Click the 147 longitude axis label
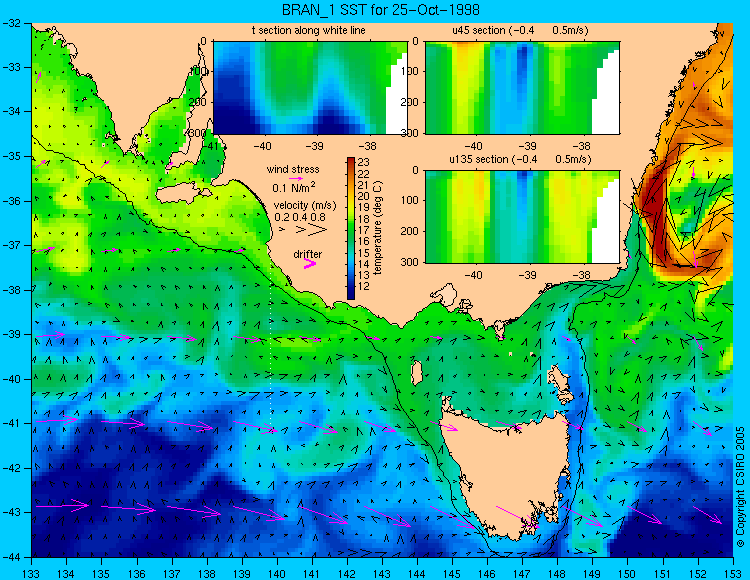This screenshot has width=750, height=580. click(522, 573)
